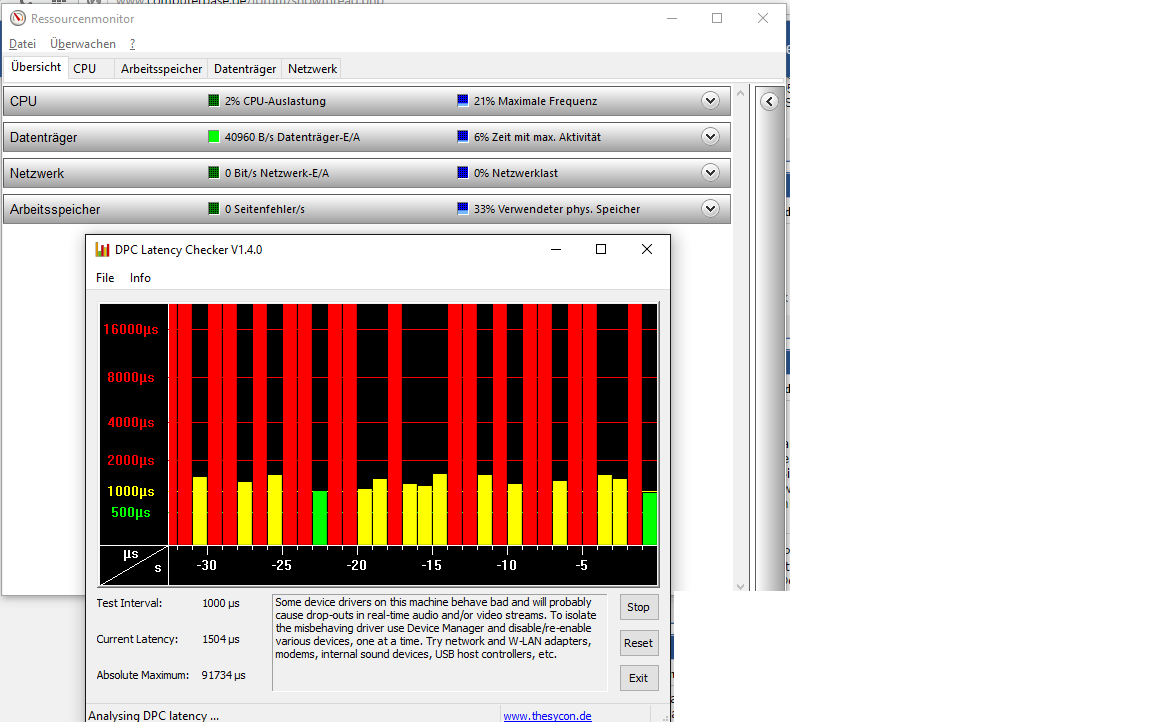Expand the Arbeitsspeicher section chevron
The width and height of the screenshot is (1152, 722).
[710, 209]
